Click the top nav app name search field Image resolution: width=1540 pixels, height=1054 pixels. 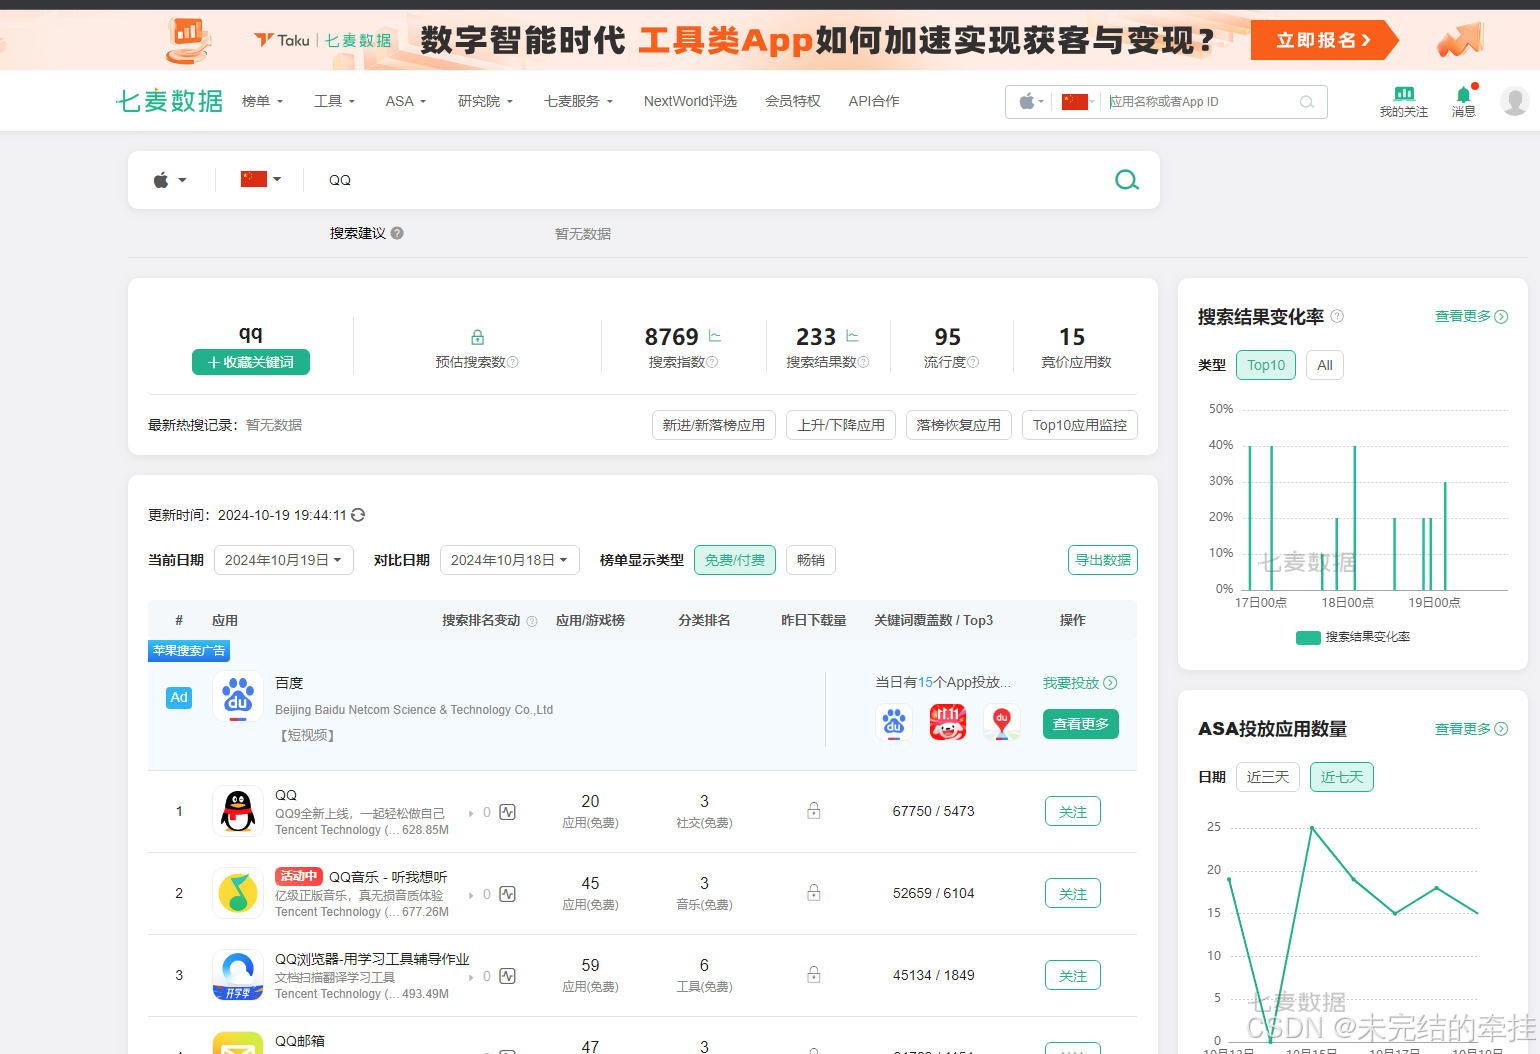[x=1200, y=102]
